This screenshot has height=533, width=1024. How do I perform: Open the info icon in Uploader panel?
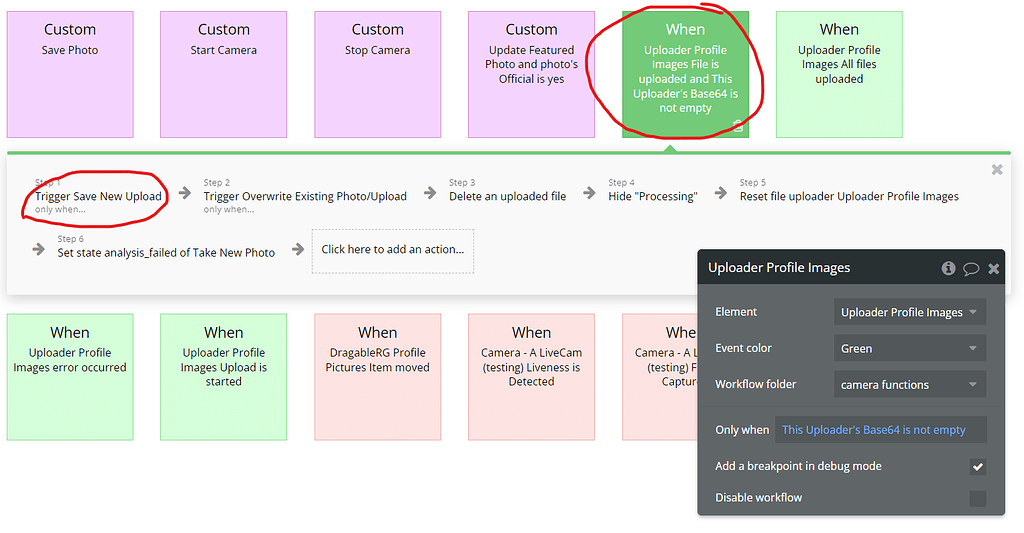pos(948,268)
